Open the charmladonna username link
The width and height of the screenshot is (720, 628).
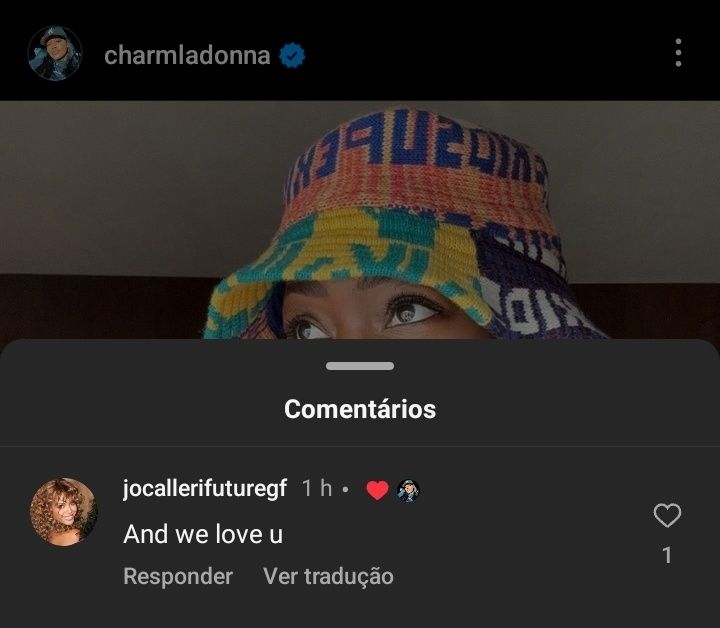point(187,56)
